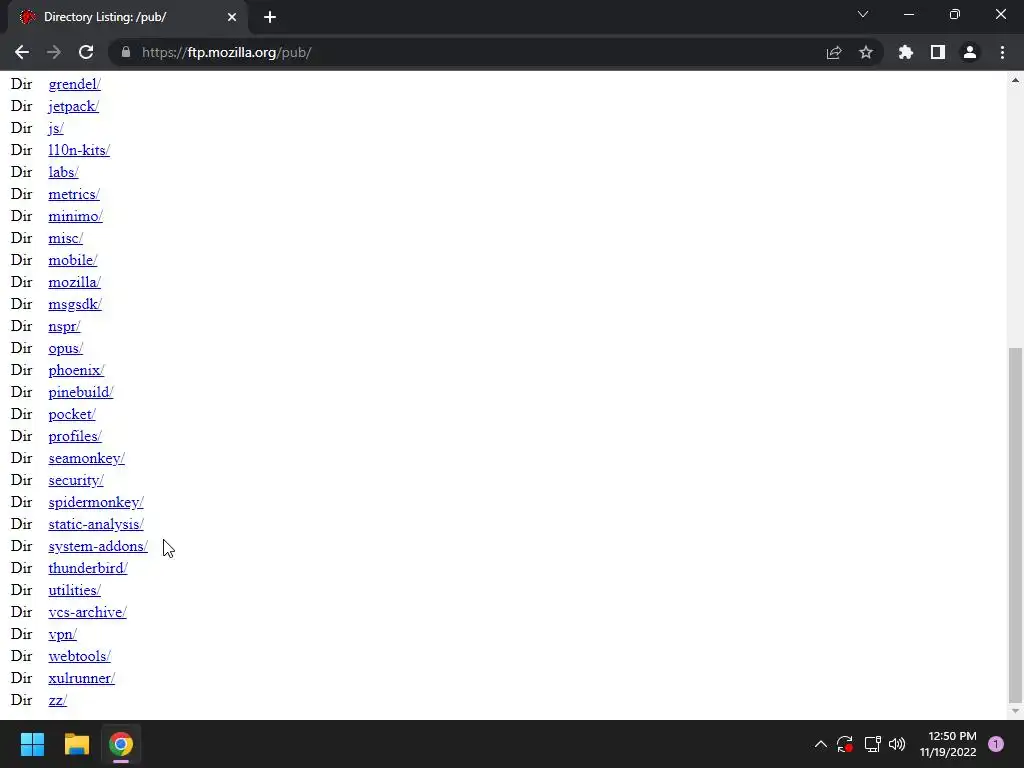Open the spidermonkey/ directory
1024x768 pixels.
point(95,502)
